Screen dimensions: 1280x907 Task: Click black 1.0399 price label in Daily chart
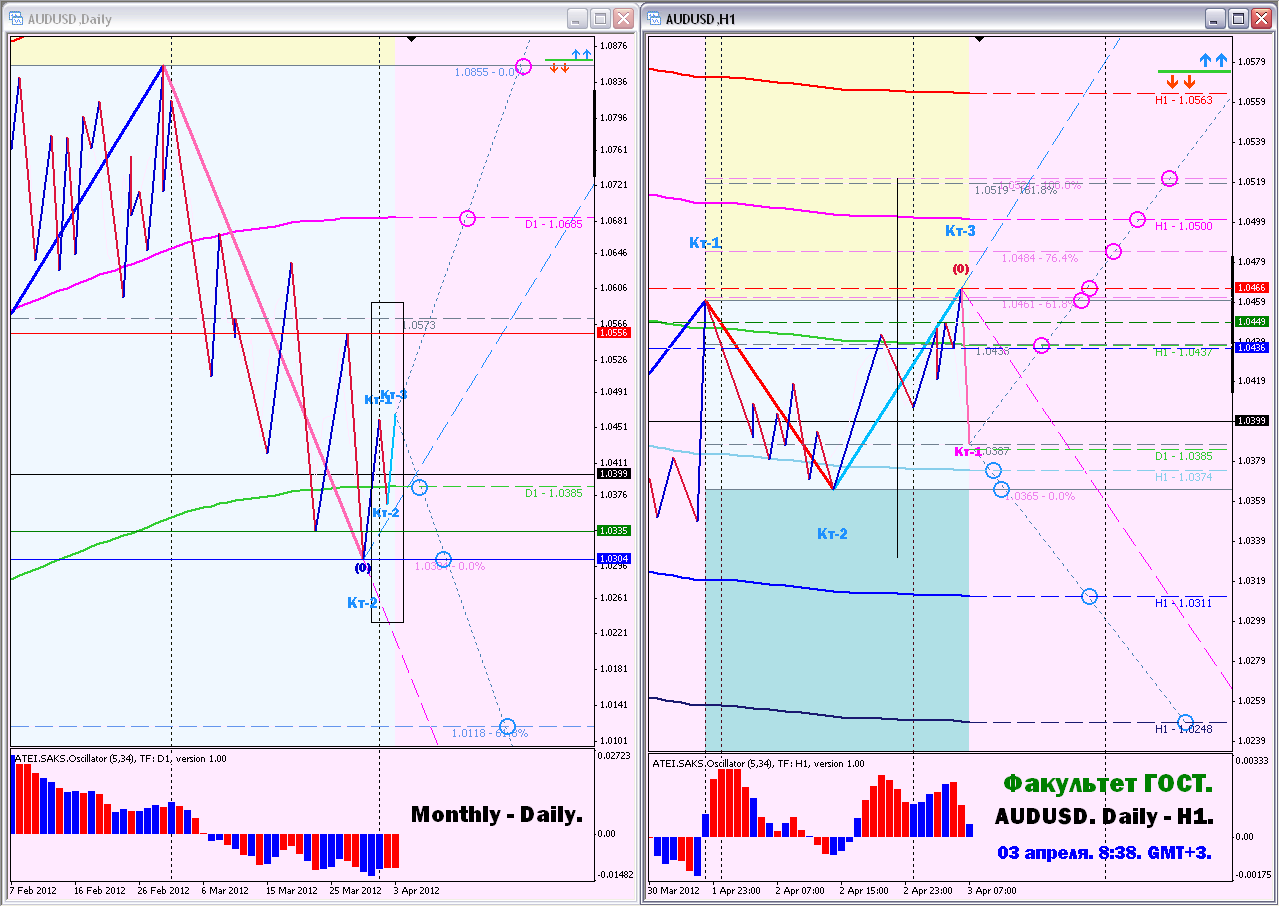coord(612,474)
